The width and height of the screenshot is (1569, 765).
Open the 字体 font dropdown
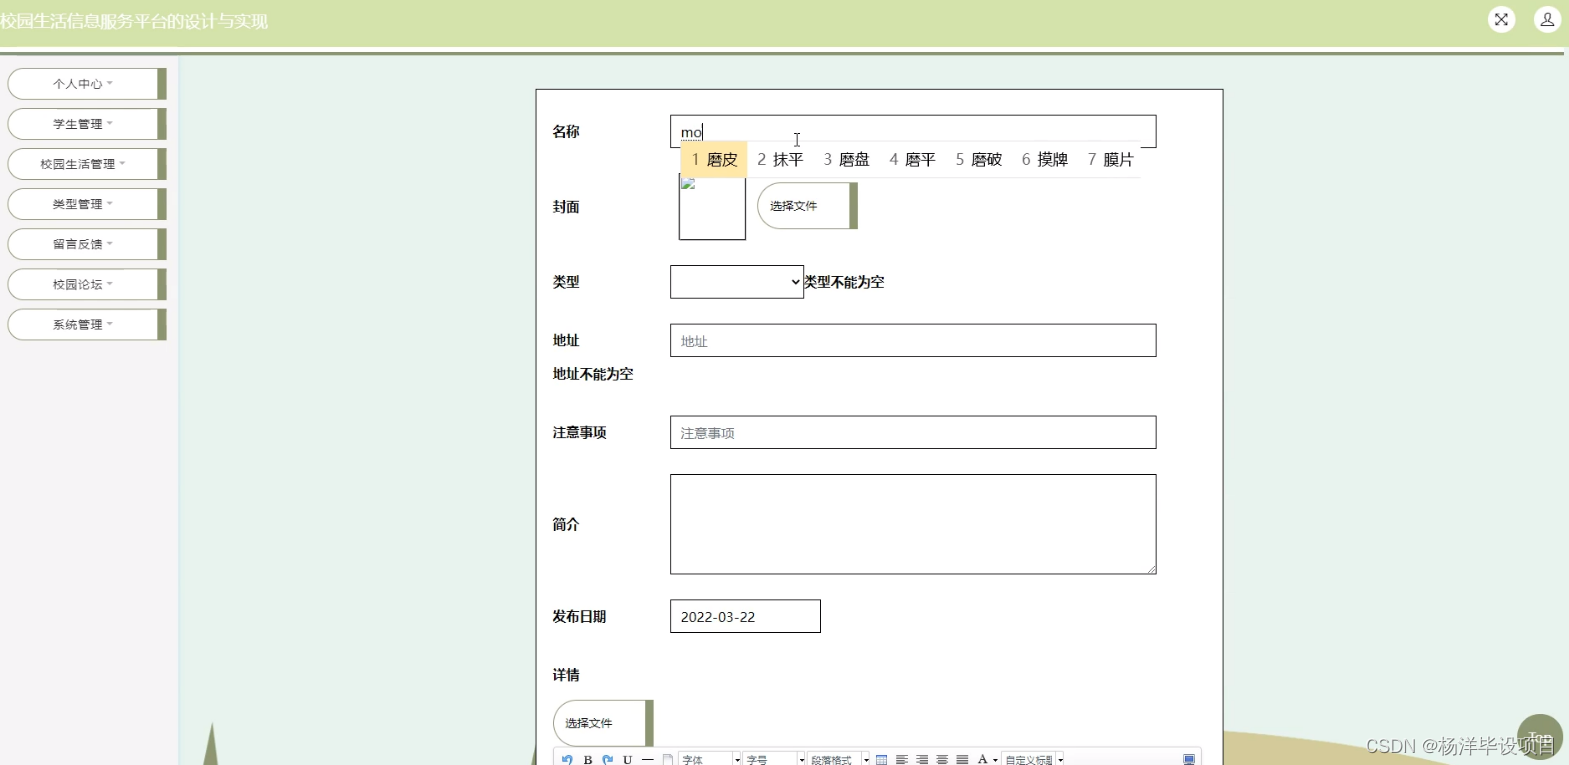click(x=710, y=760)
